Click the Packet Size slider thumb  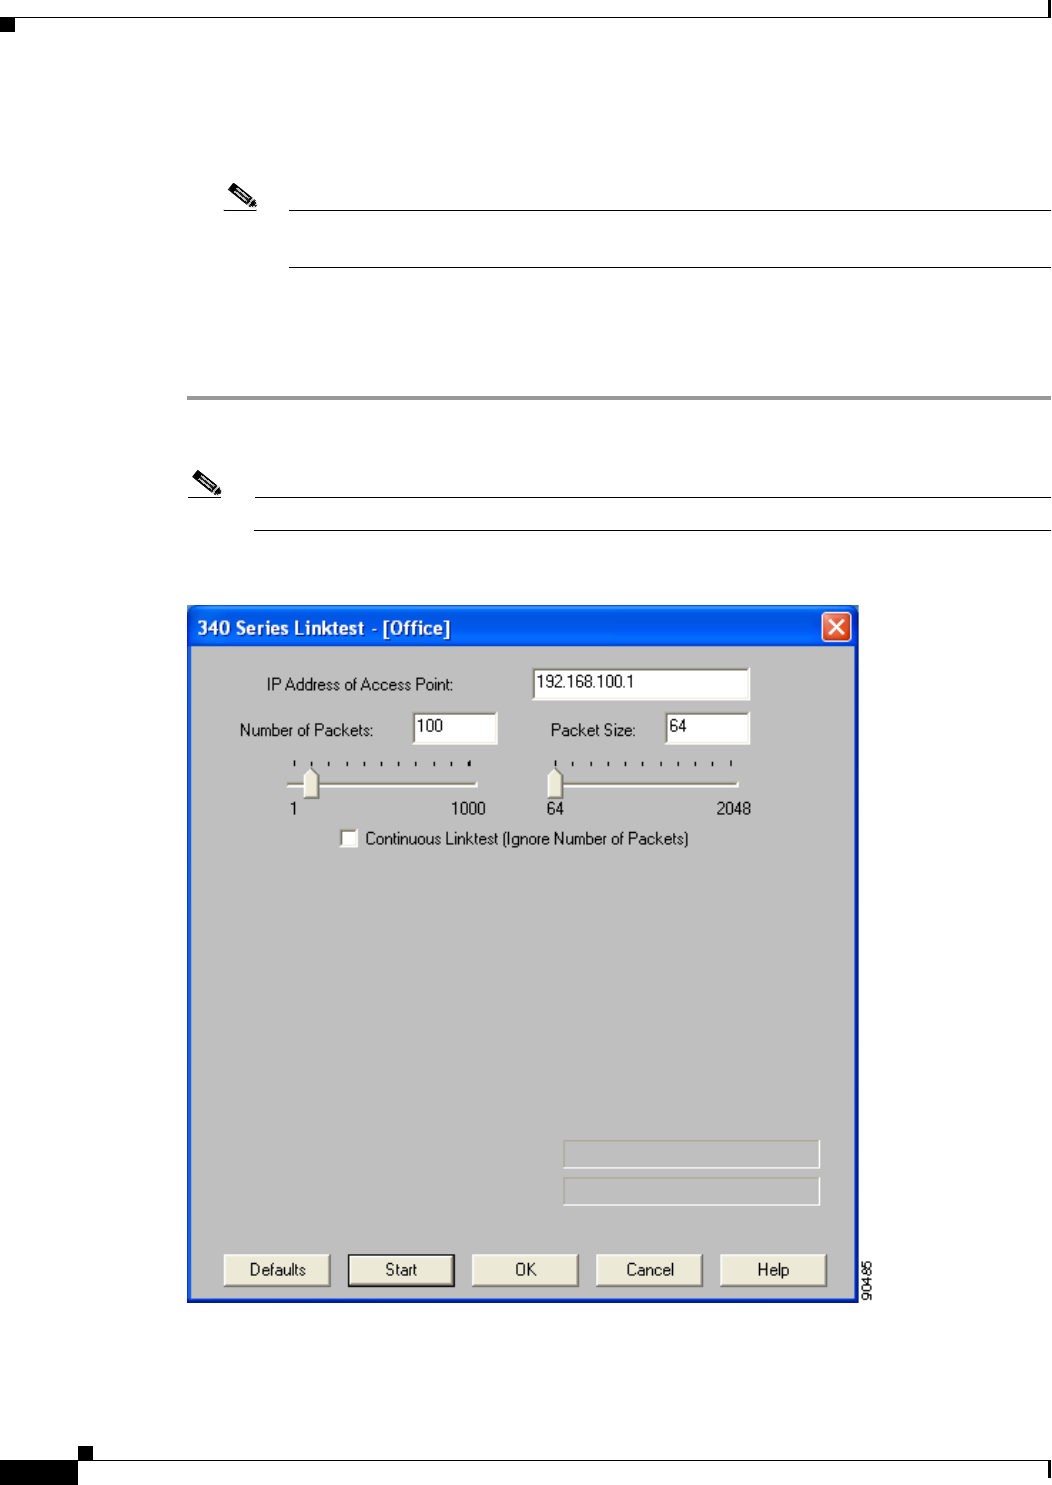(555, 783)
